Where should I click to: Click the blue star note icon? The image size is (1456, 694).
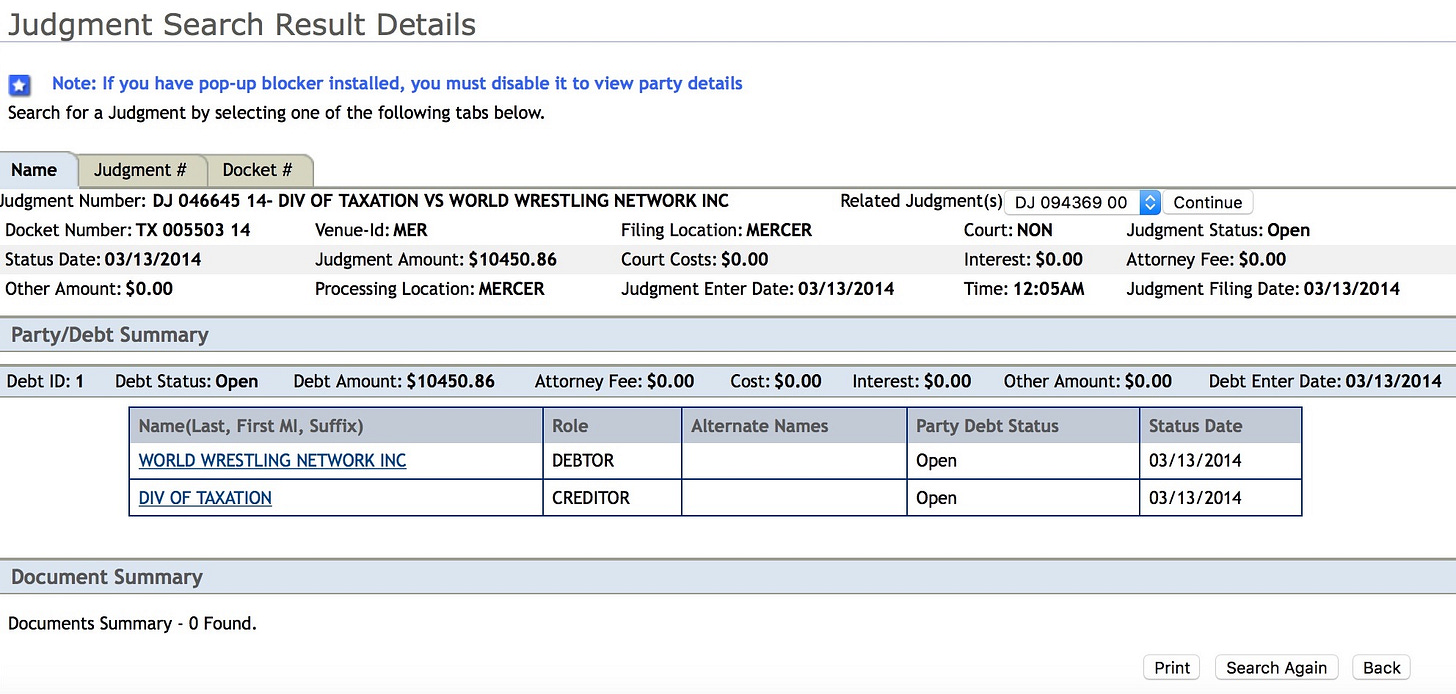coord(20,86)
